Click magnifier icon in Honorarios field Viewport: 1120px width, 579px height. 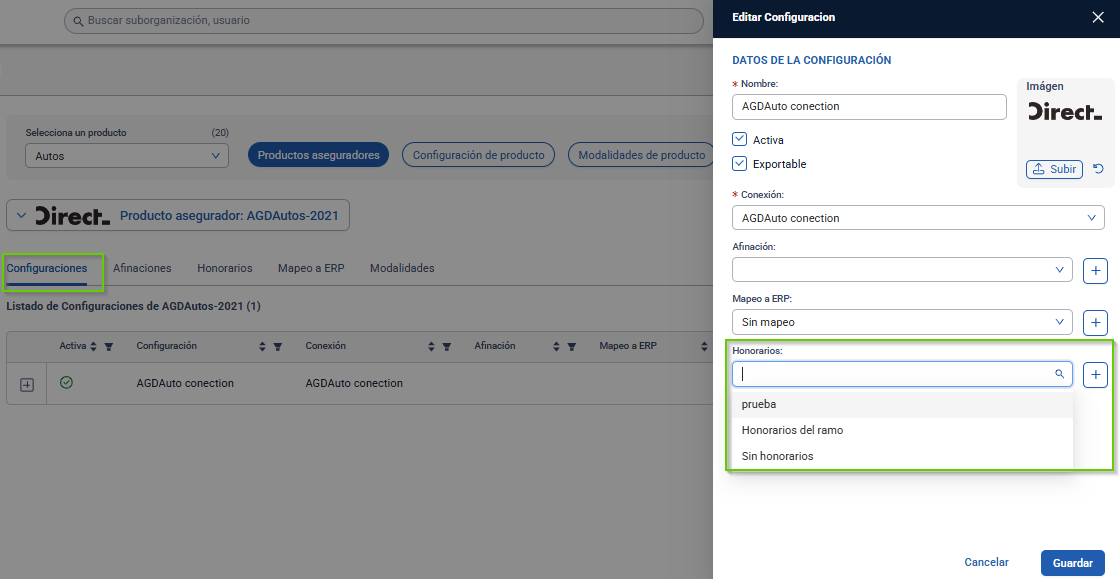(x=1059, y=374)
